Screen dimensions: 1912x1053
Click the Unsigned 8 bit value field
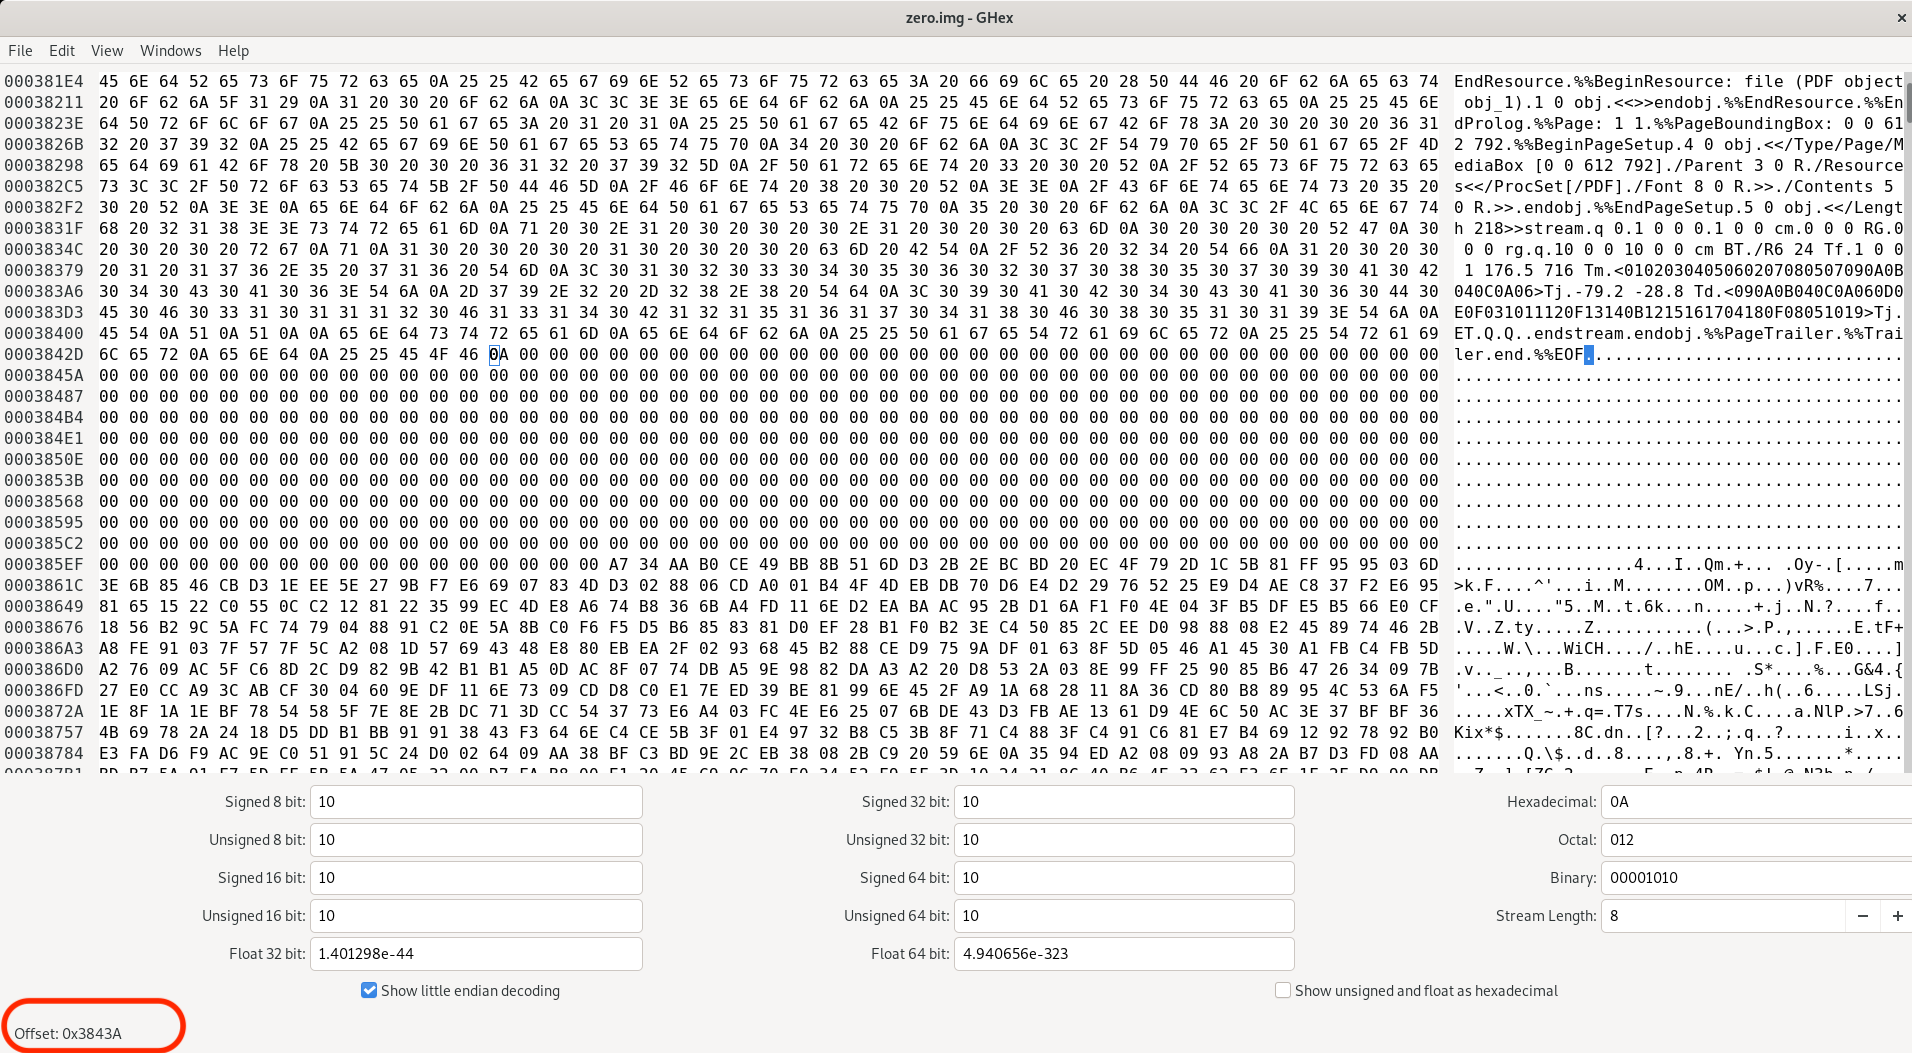[x=476, y=840]
